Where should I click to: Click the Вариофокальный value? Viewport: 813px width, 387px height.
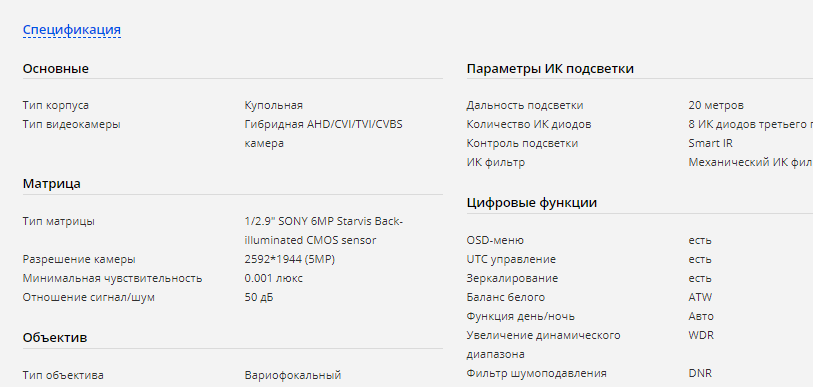click(292, 375)
